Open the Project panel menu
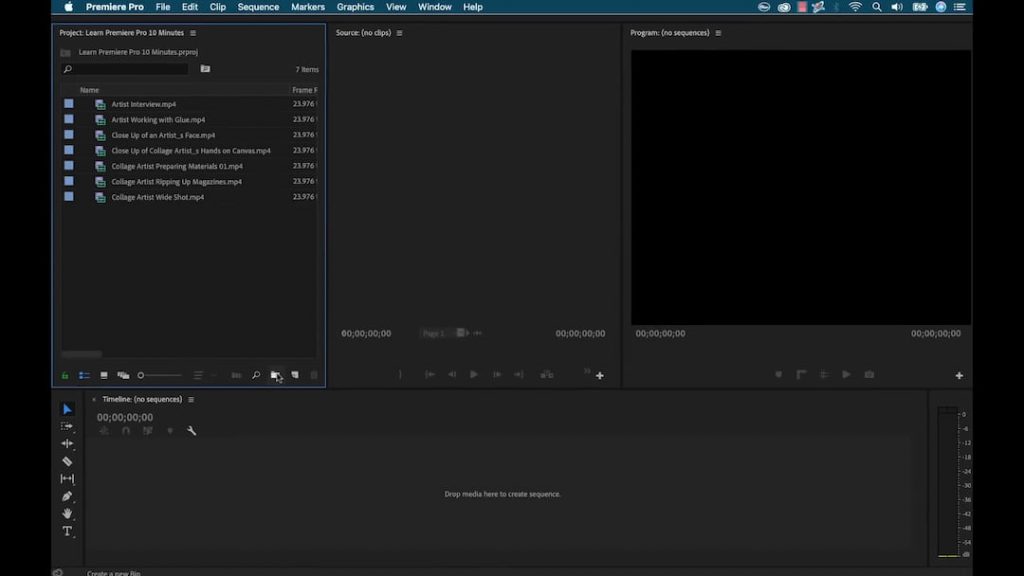 pos(191,31)
